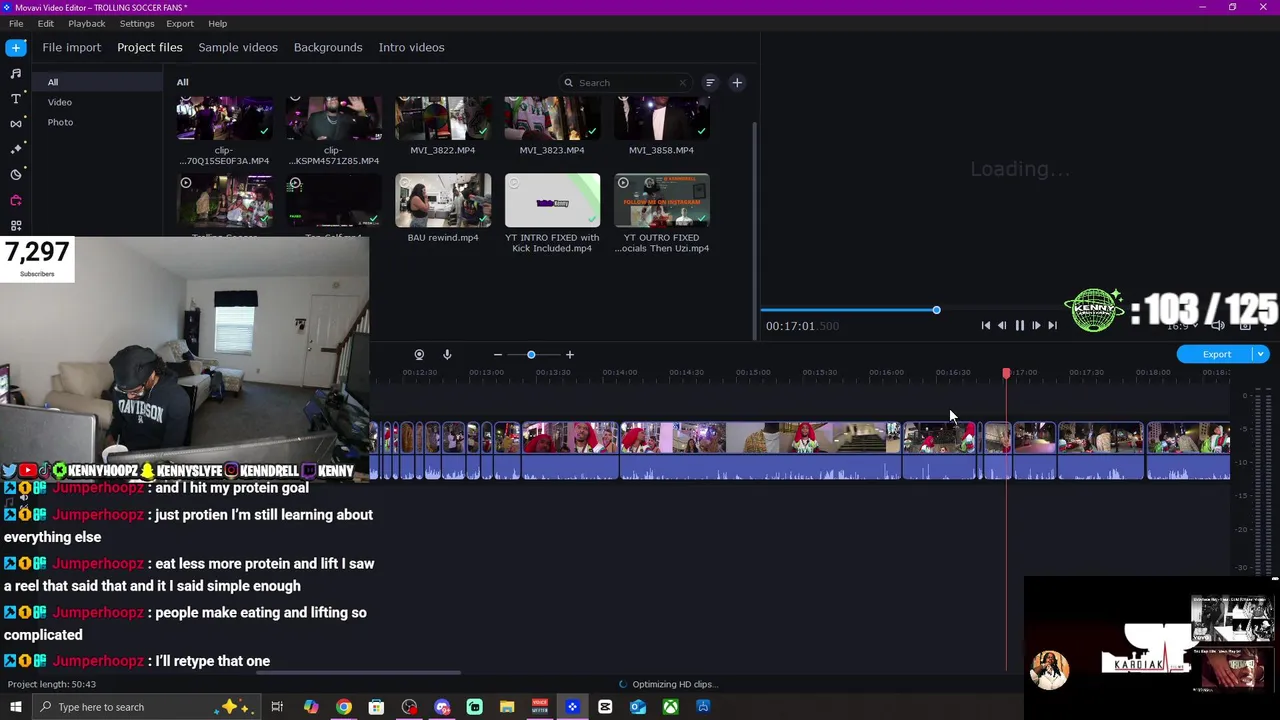The image size is (1280, 720).
Task: Click the red playhead marker on ruler
Action: click(x=1006, y=373)
